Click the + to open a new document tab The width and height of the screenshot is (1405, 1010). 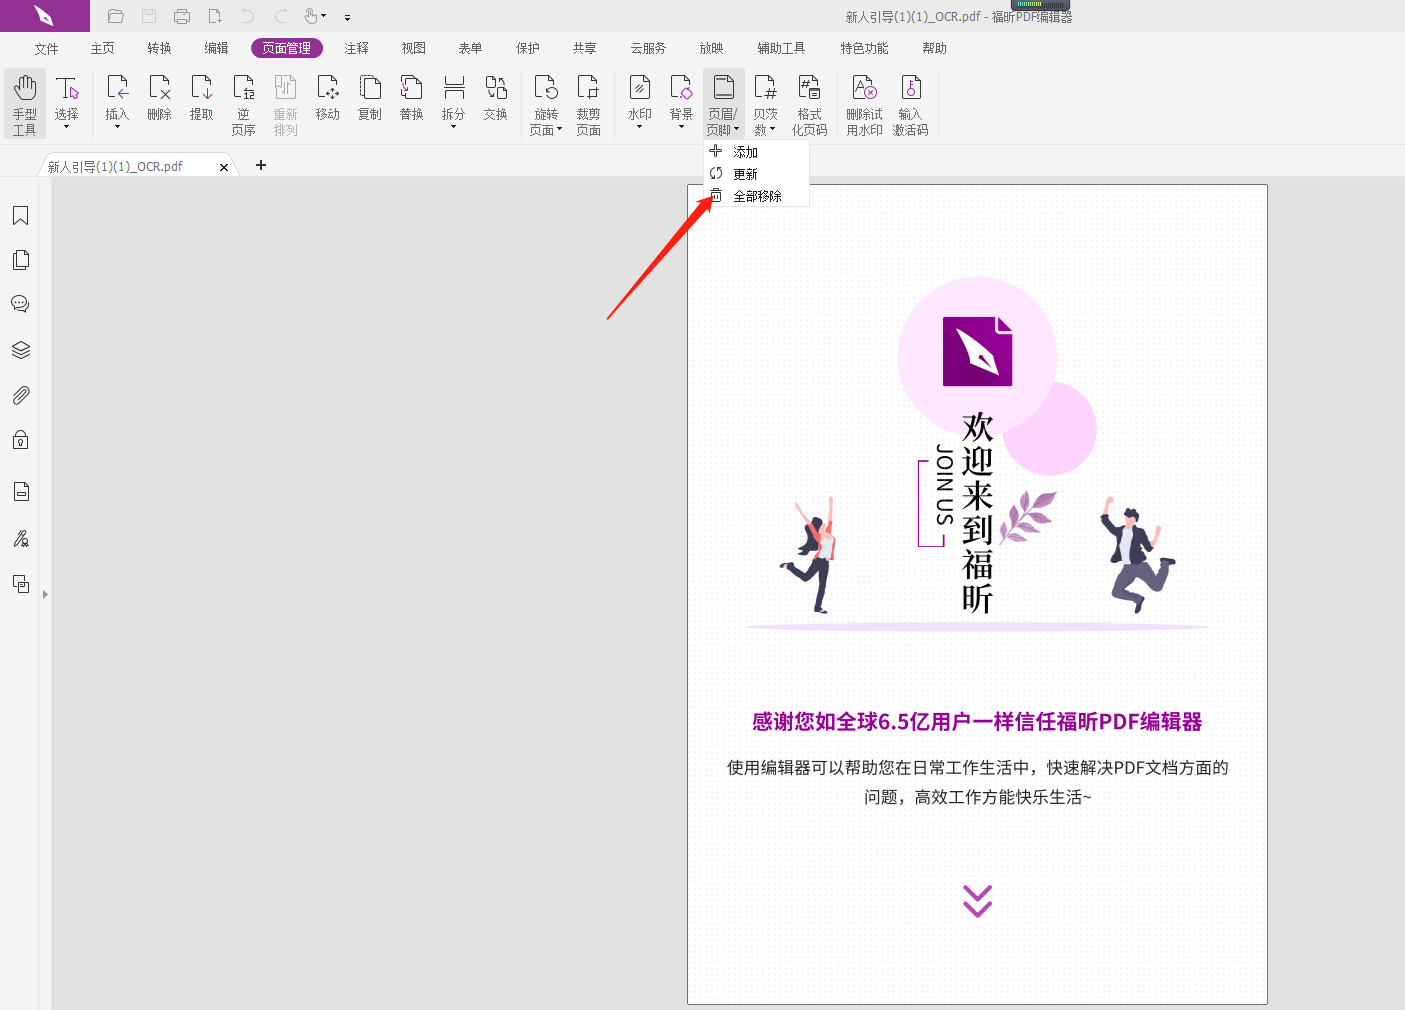click(x=260, y=165)
